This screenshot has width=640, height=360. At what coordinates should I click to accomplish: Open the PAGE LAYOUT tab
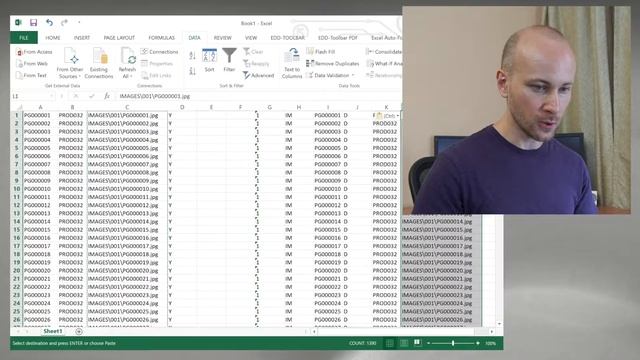(x=119, y=38)
